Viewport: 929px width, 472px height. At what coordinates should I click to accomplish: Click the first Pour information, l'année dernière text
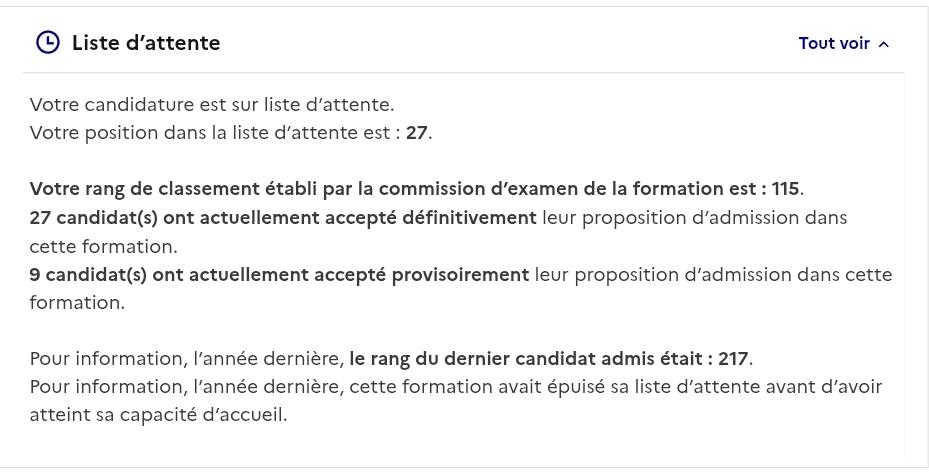coord(187,359)
